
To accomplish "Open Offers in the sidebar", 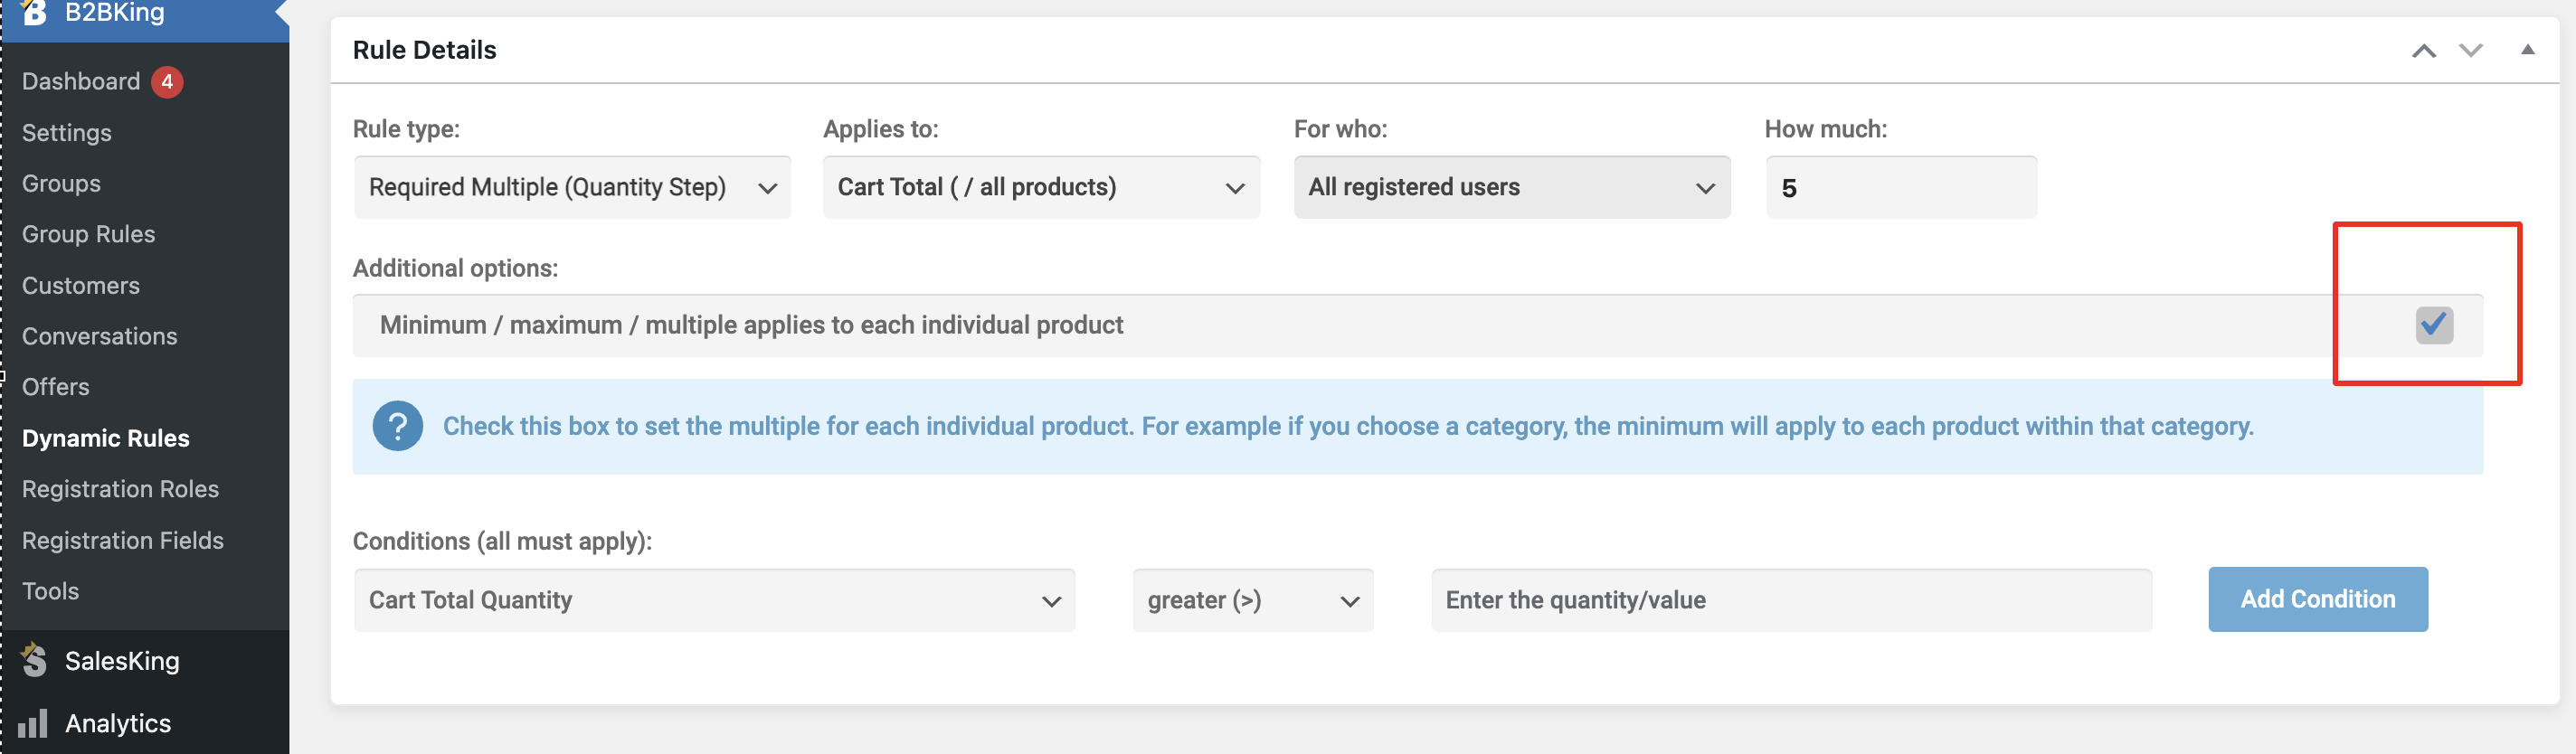I will coord(56,387).
